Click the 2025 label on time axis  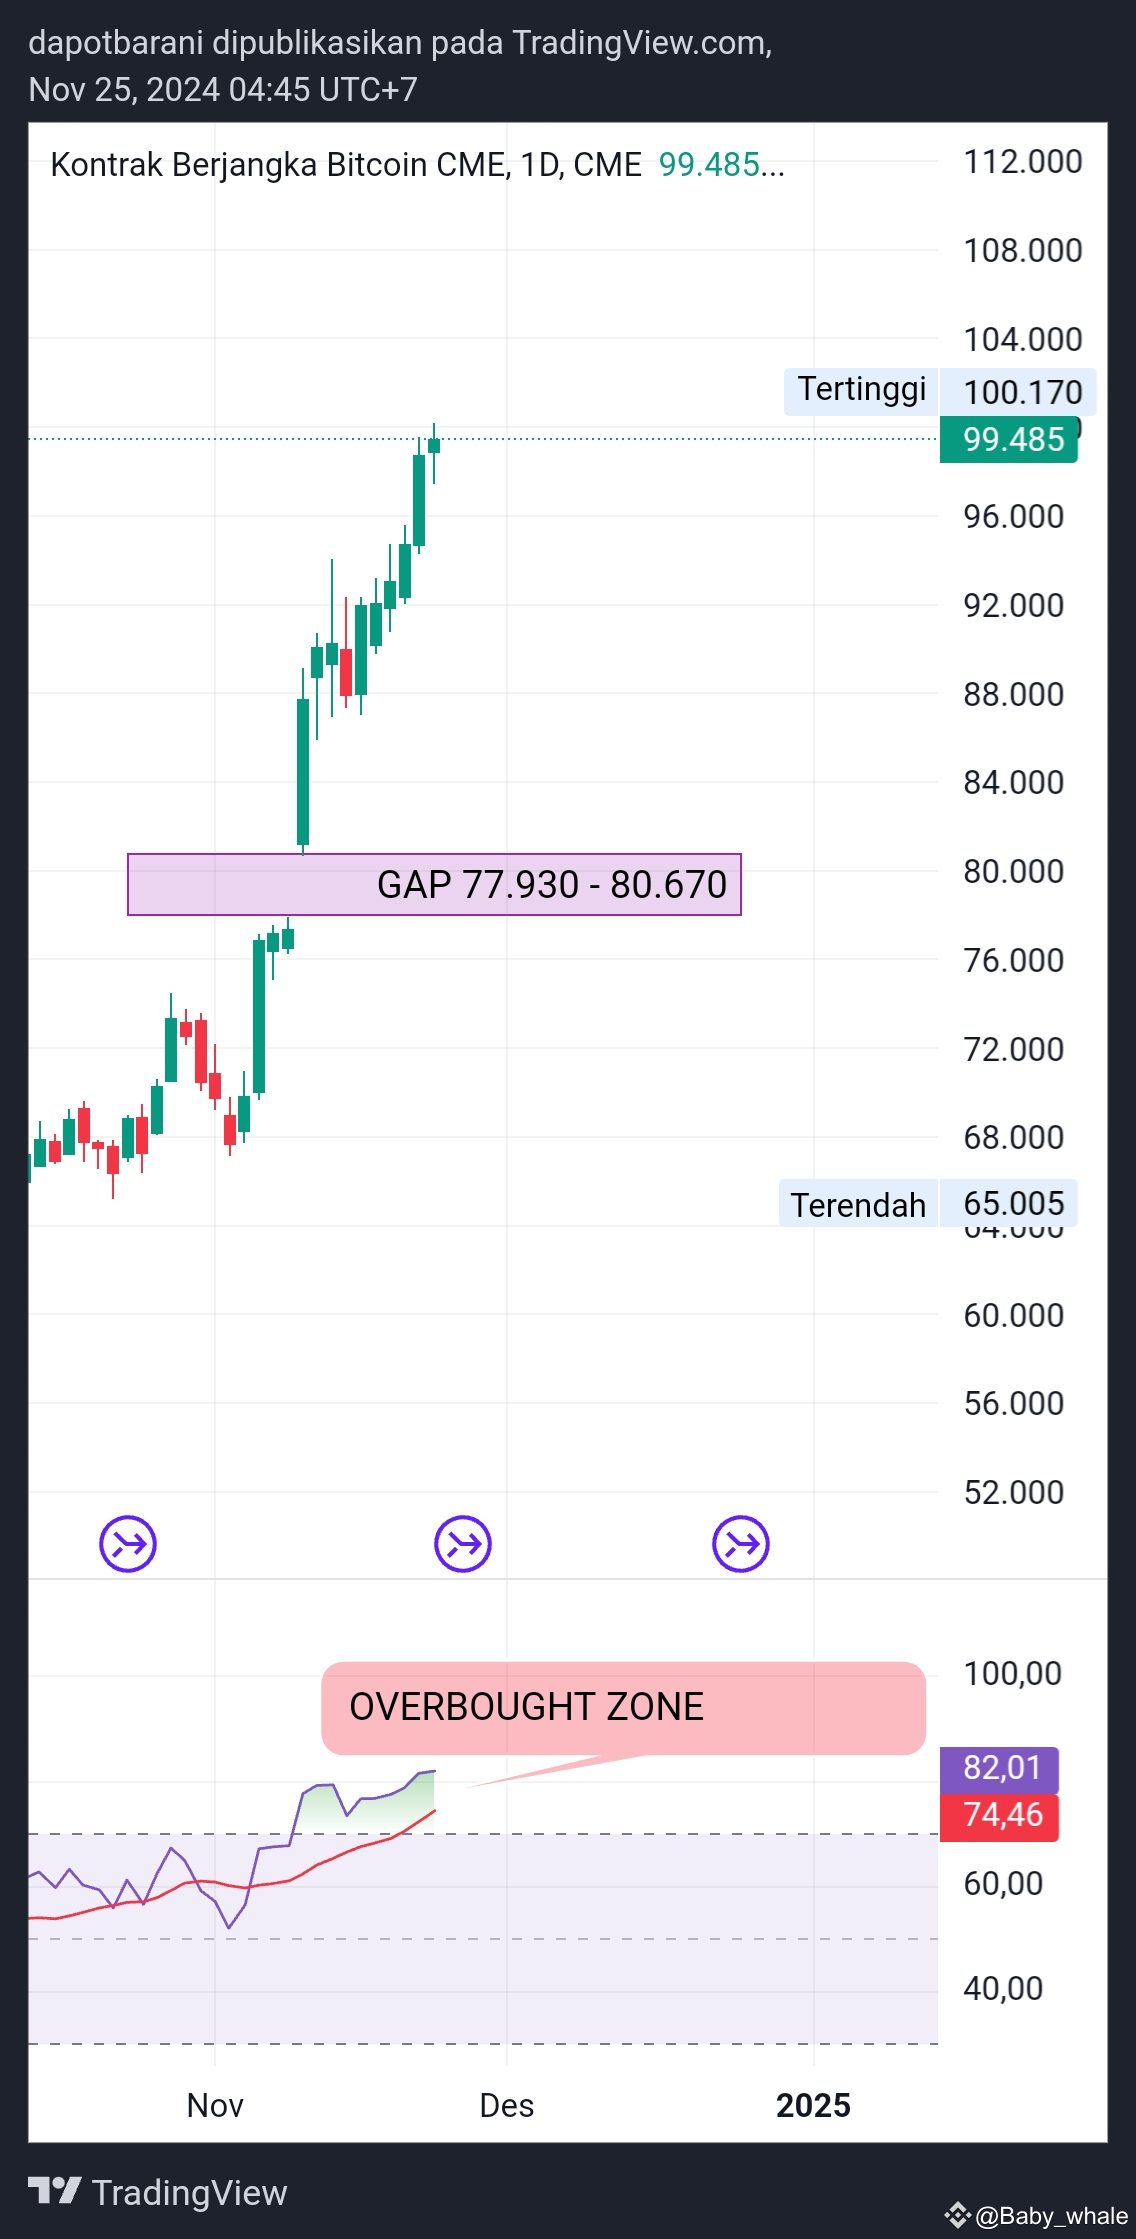pos(813,2105)
